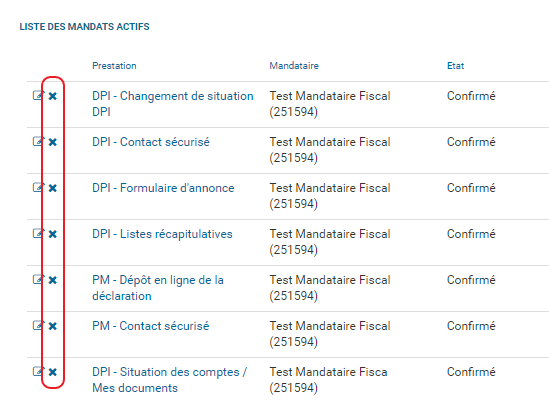Click the Prestation column header
This screenshot has width=549, height=415.
pos(114,66)
